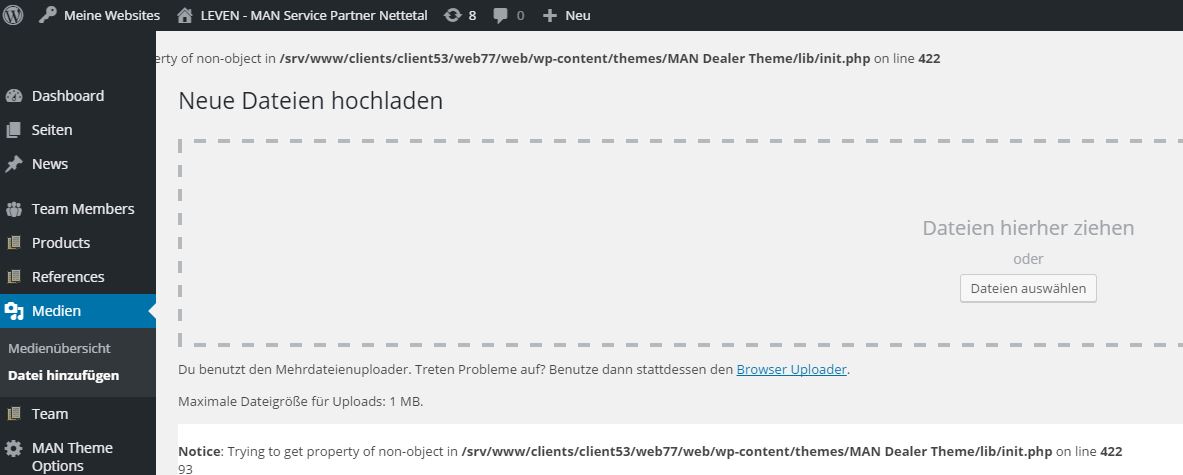1183x475 pixels.
Task: Select Datei hinzufügen submenu entry
Action: [63, 375]
